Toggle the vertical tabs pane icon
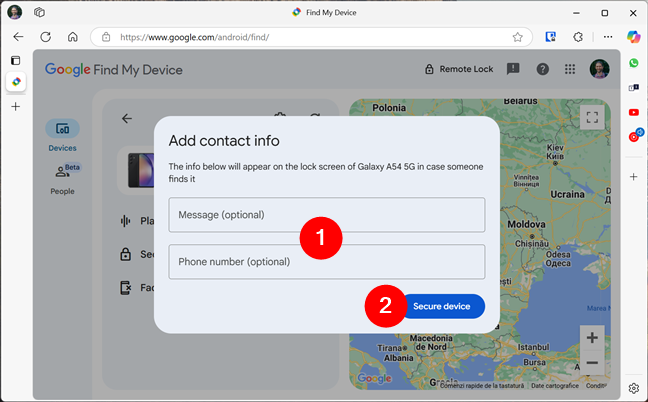 click(x=15, y=61)
